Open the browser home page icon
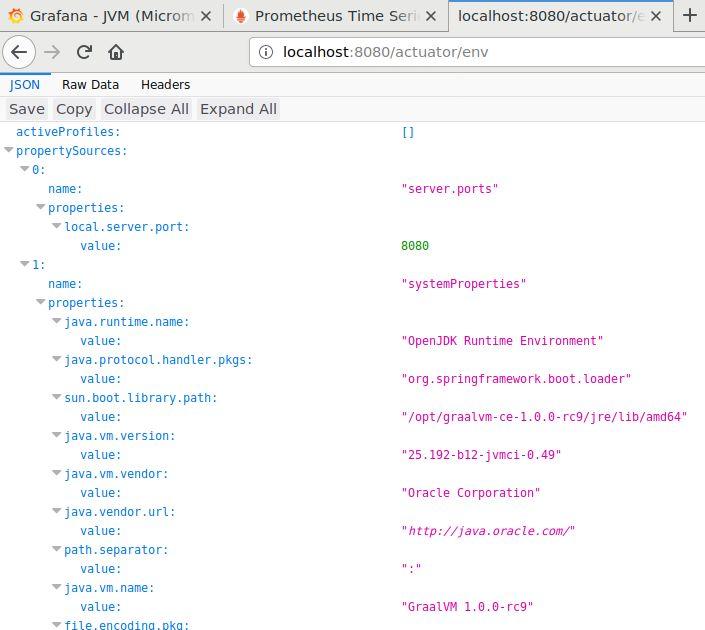Image resolution: width=705 pixels, height=630 pixels. click(x=116, y=52)
